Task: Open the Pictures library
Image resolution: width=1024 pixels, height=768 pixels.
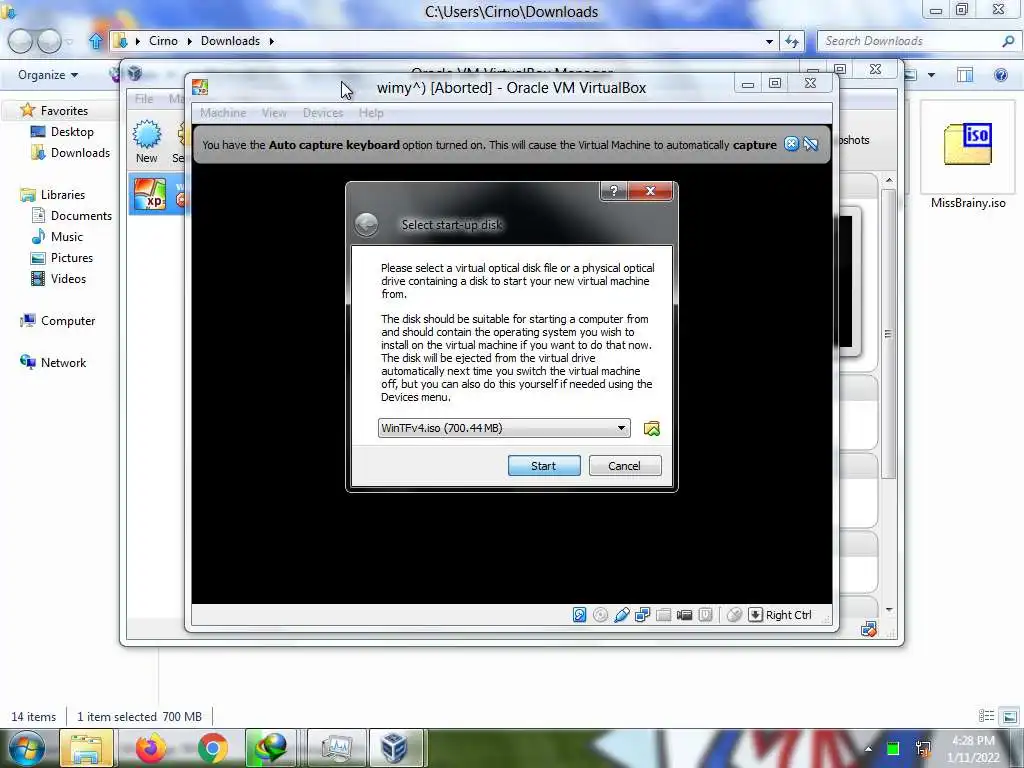Action: point(72,258)
